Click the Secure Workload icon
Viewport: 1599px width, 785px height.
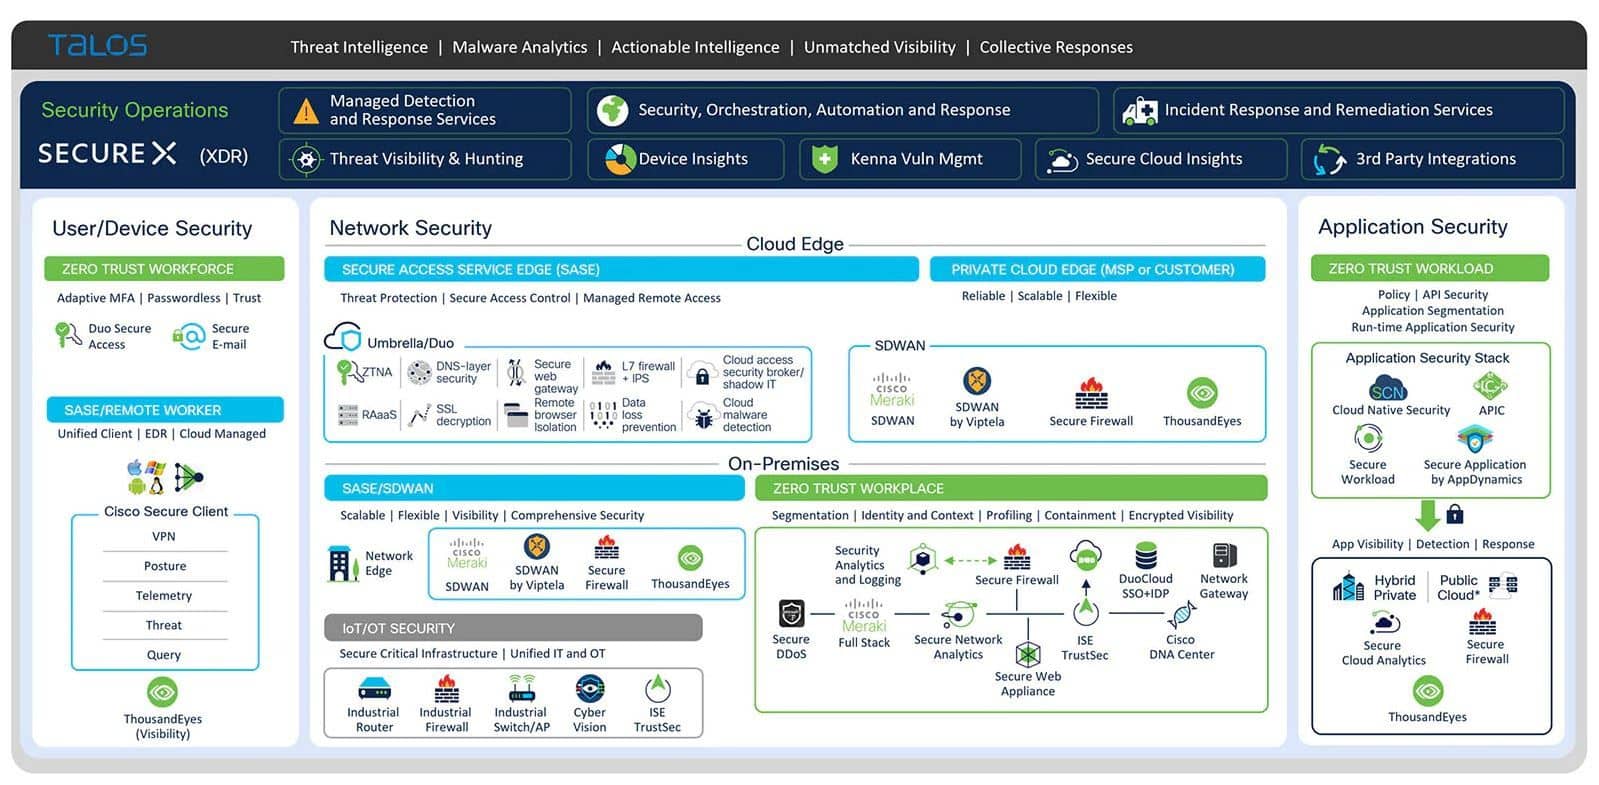click(1368, 438)
